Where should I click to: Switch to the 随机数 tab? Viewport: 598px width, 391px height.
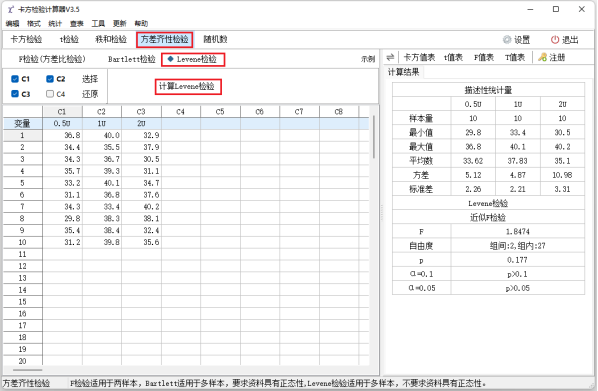215,39
